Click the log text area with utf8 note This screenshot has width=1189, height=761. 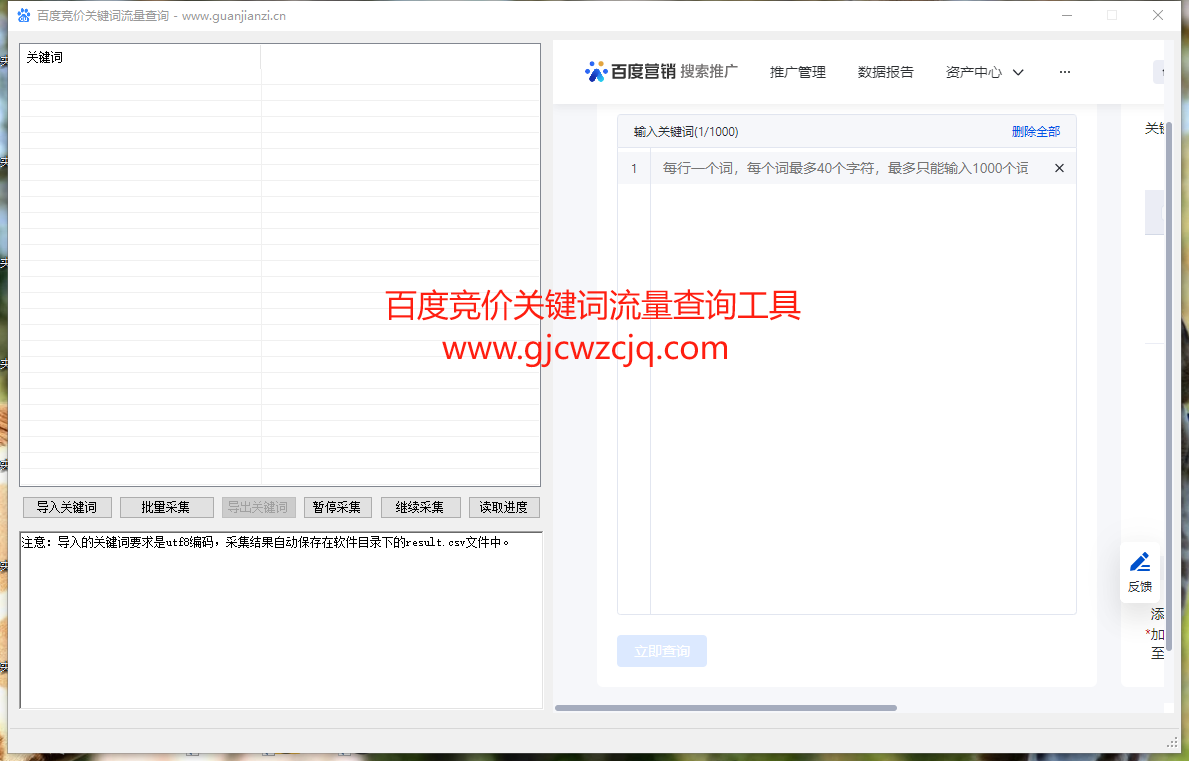point(281,620)
